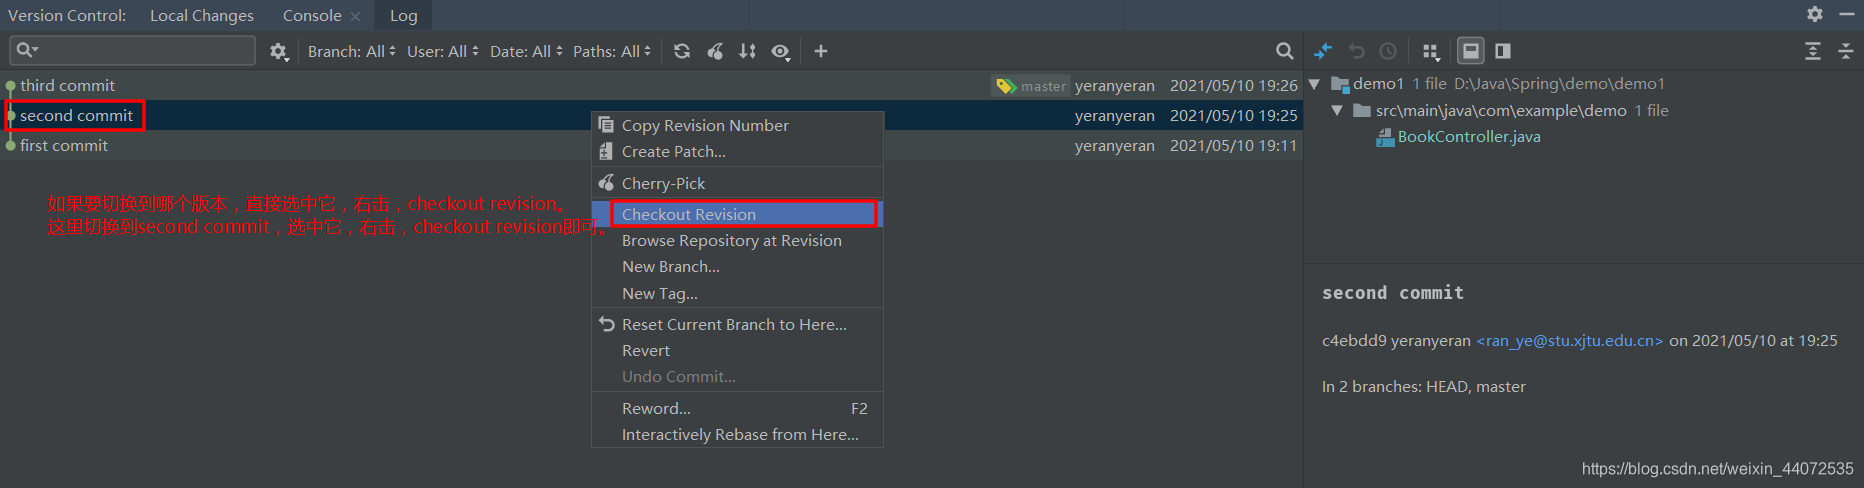Toggle the Show Details panel button
This screenshot has width=1864, height=488.
1470,51
